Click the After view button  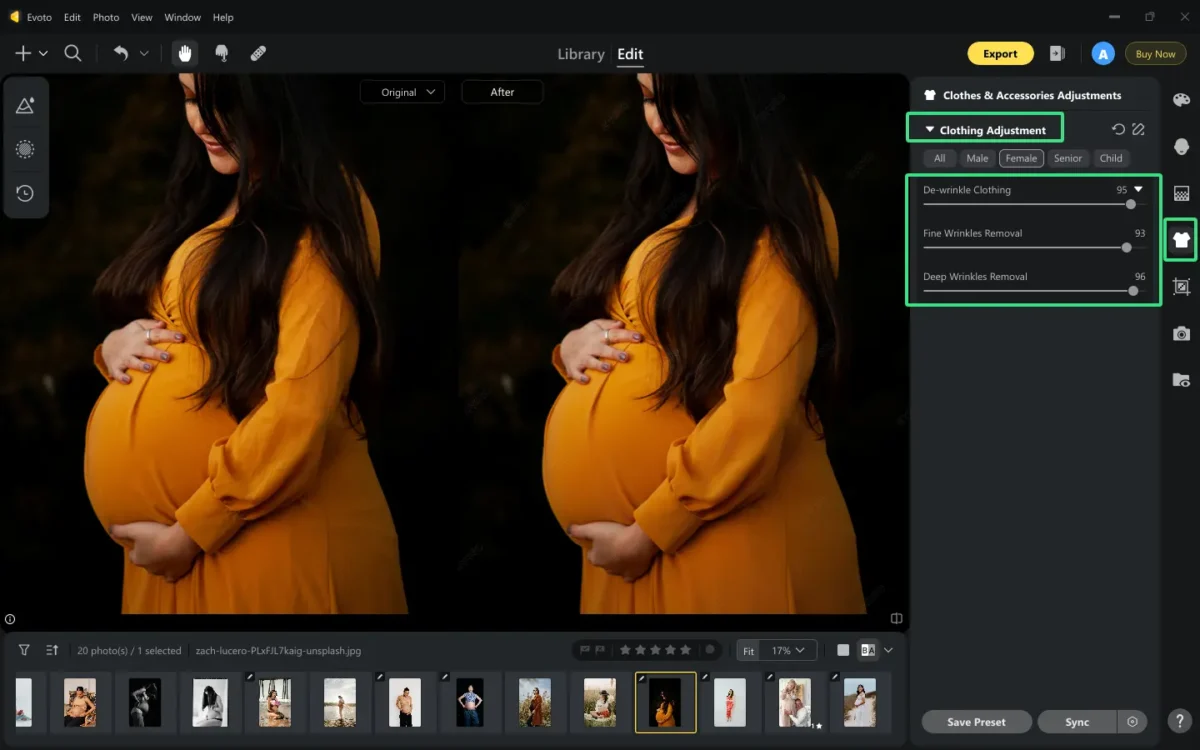[x=502, y=92]
